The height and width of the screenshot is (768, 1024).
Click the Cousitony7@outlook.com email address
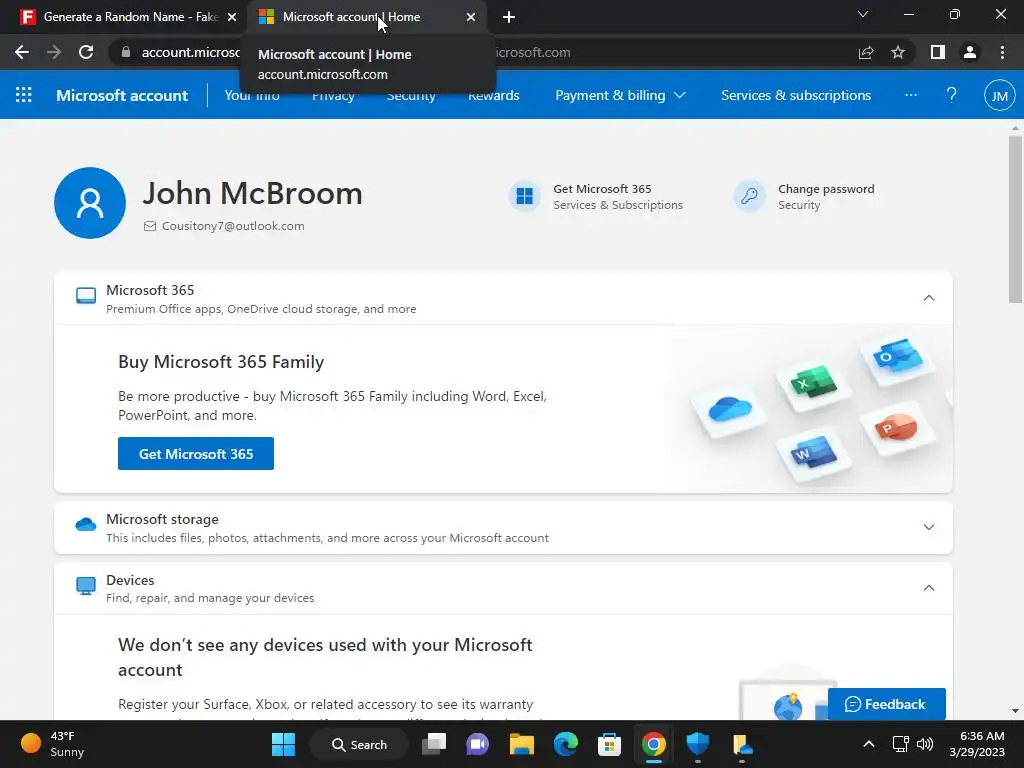pyautogui.click(x=232, y=226)
